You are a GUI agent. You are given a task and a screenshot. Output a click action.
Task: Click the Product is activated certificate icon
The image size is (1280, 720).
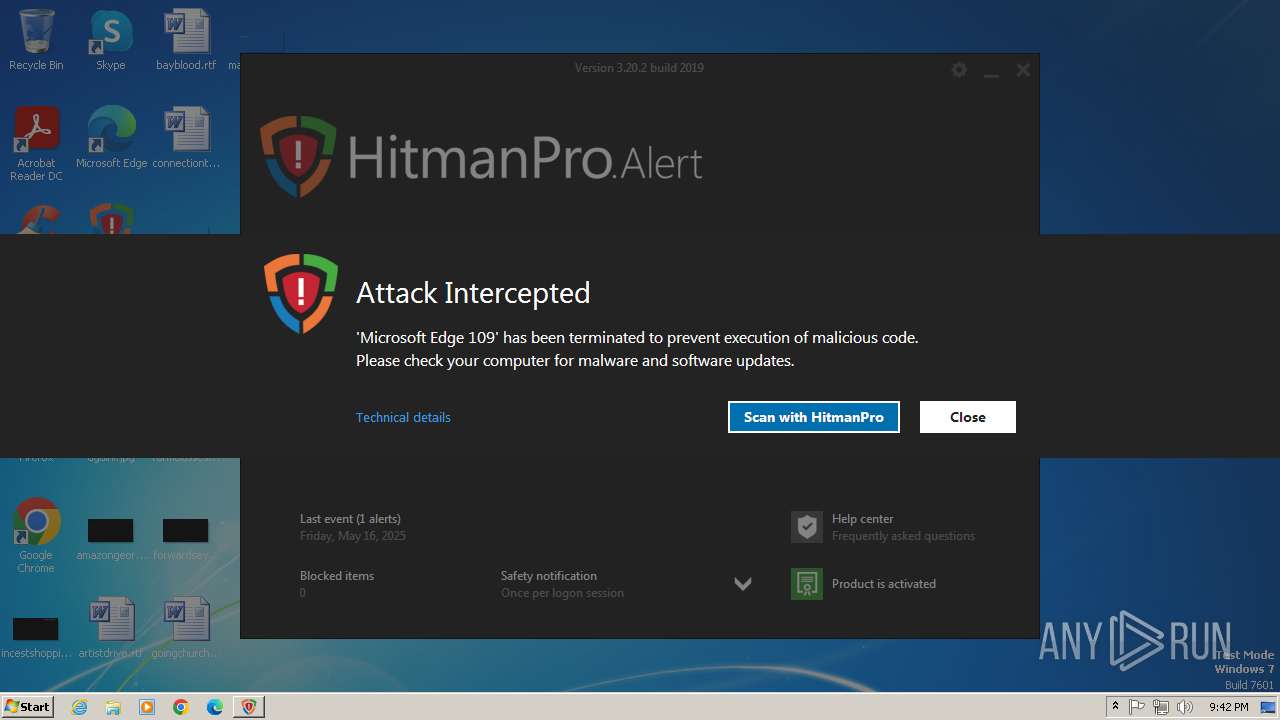(806, 584)
